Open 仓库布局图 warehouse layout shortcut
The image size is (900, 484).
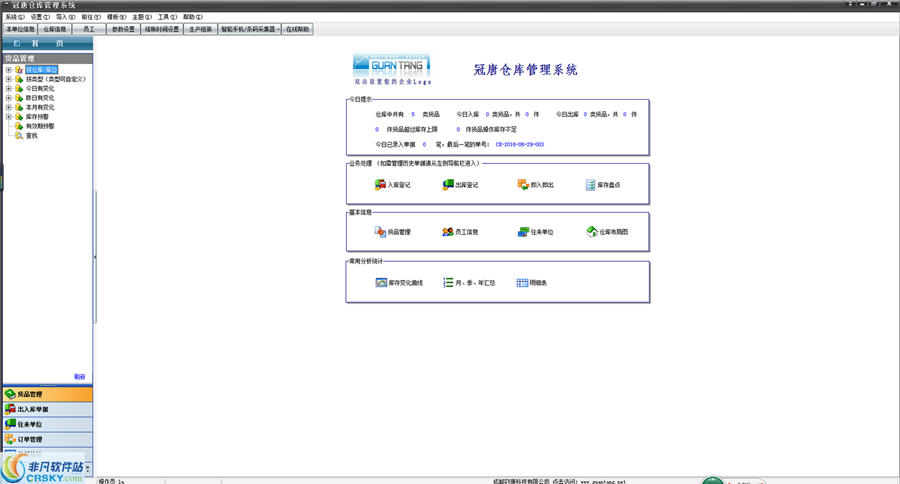[x=607, y=232]
